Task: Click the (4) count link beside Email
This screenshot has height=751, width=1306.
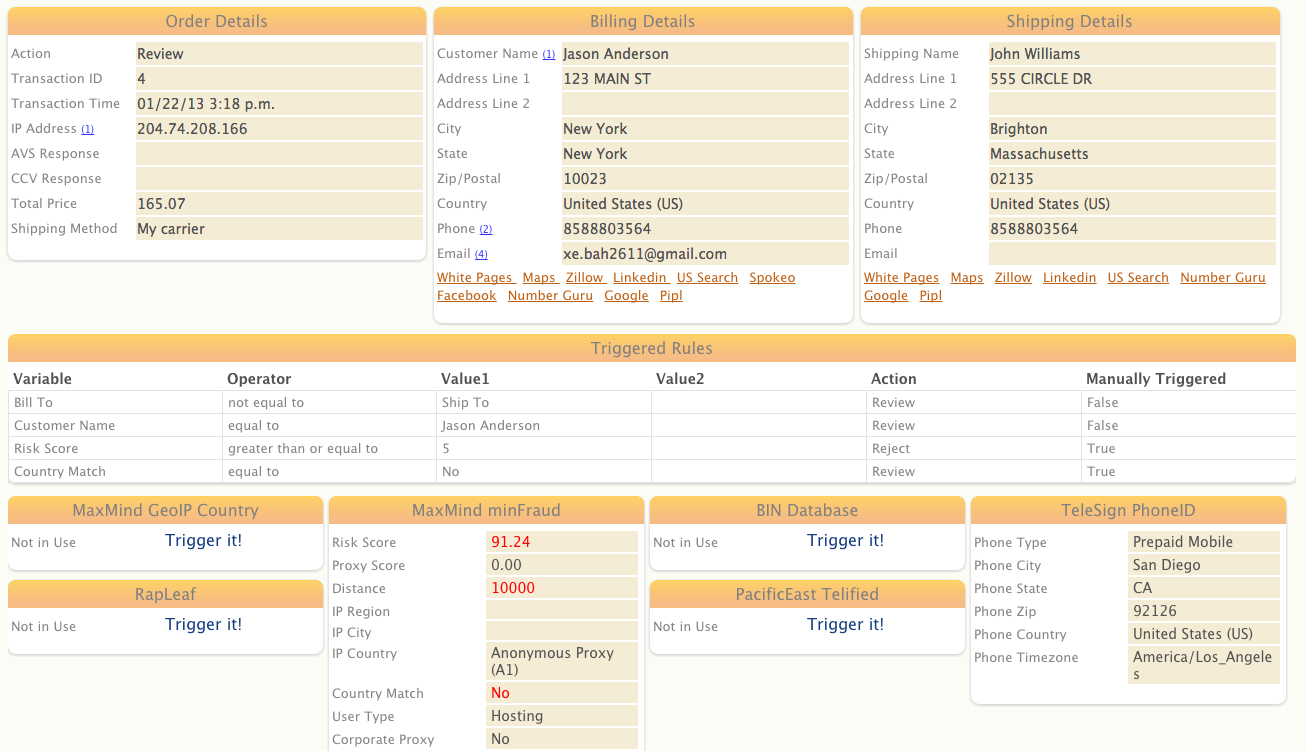Action: [x=481, y=255]
